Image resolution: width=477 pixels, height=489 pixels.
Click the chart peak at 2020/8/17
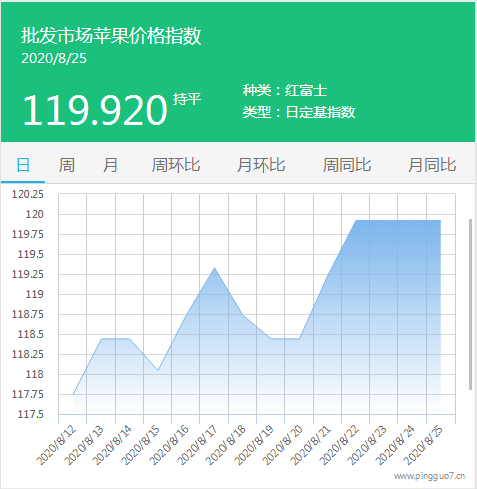pos(214,268)
